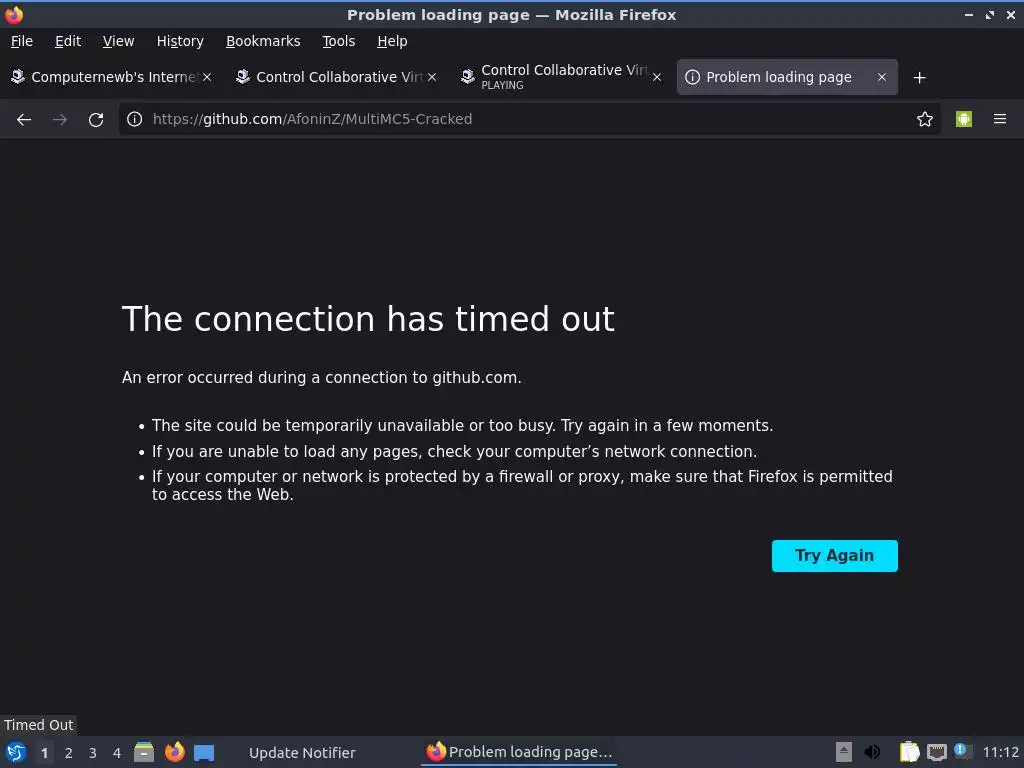Screen dimensions: 1024x768
Task: Click the forward navigation arrow
Action: [x=60, y=120]
